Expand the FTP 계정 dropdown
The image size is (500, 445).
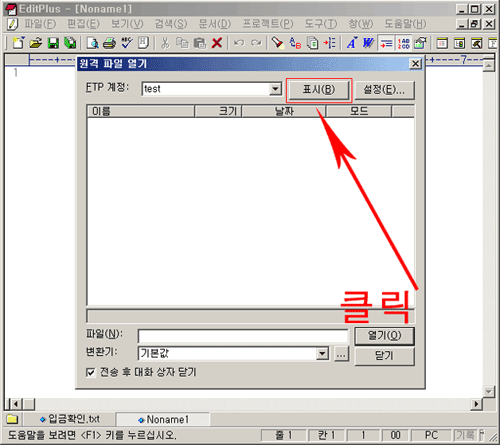[275, 89]
